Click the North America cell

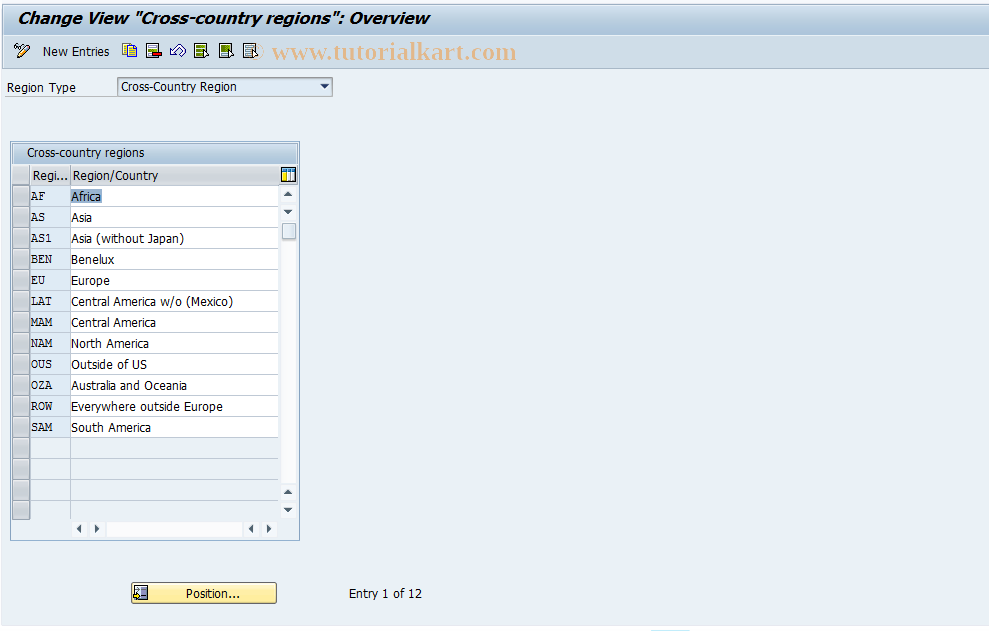click(x=174, y=343)
